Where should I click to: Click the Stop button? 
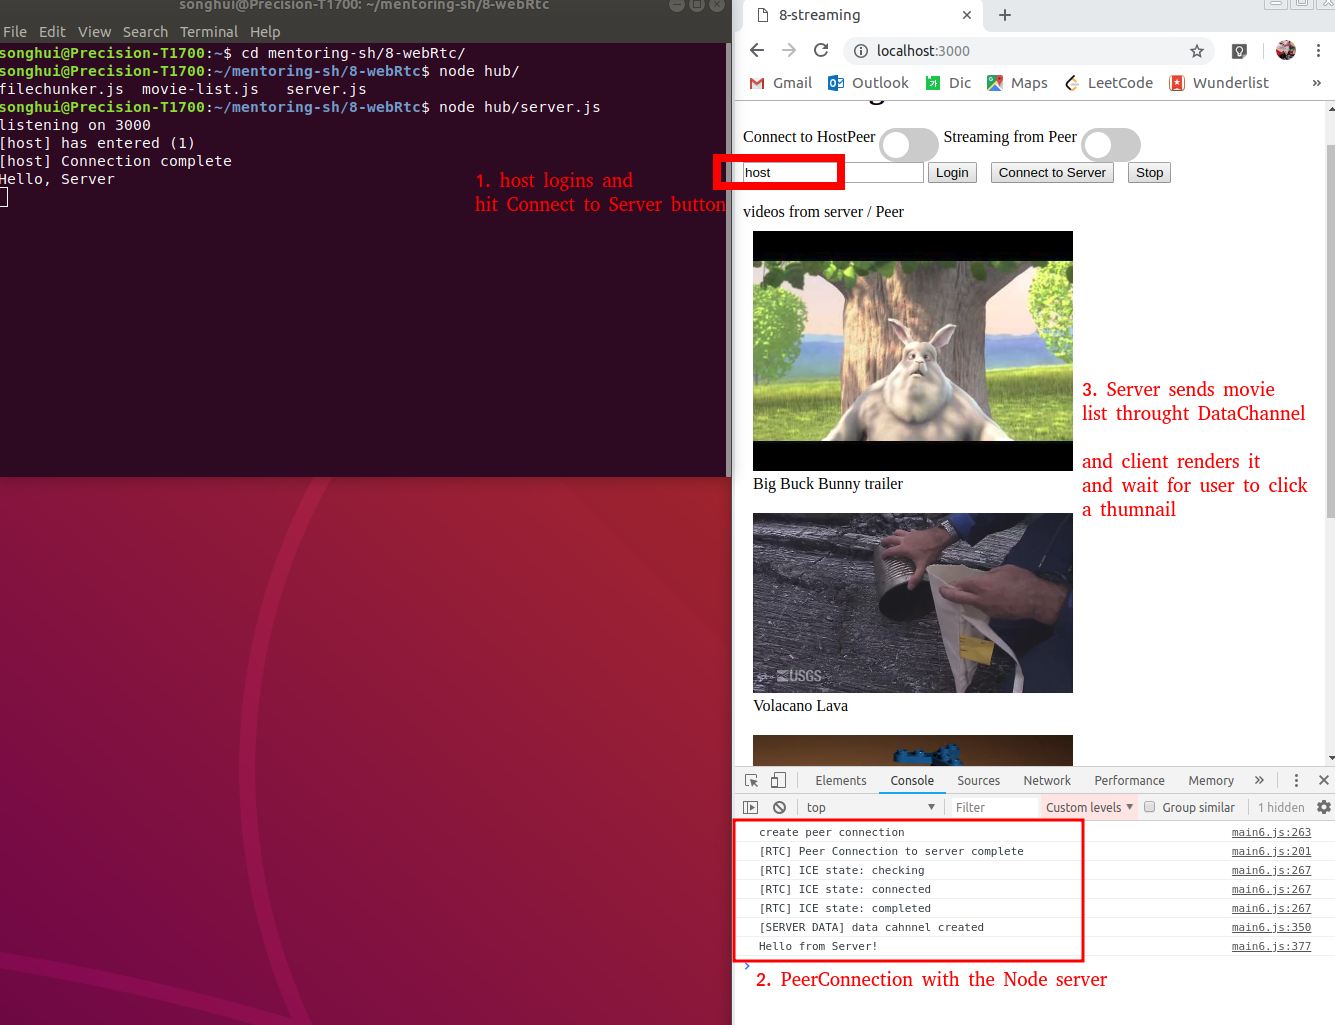[1150, 173]
